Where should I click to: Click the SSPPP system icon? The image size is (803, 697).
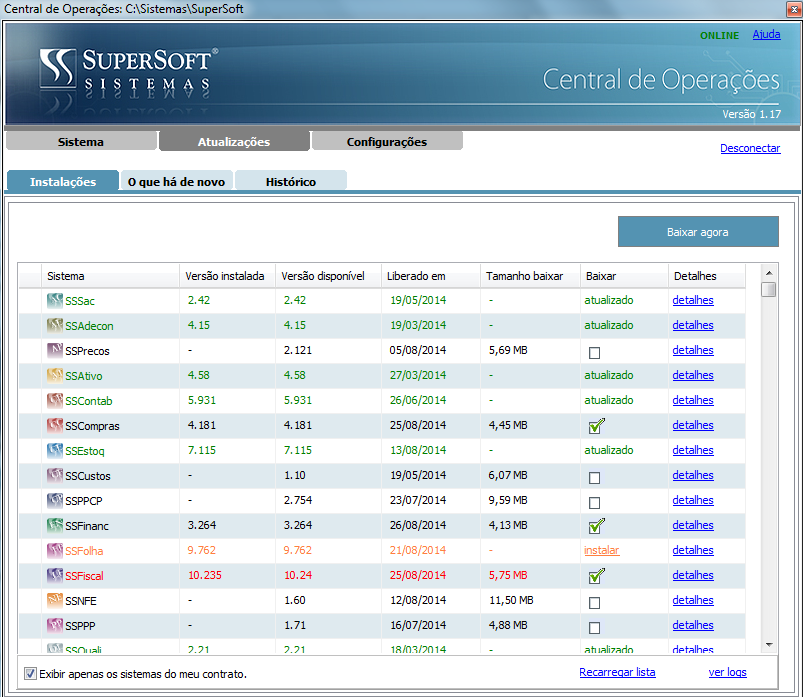(x=55, y=625)
